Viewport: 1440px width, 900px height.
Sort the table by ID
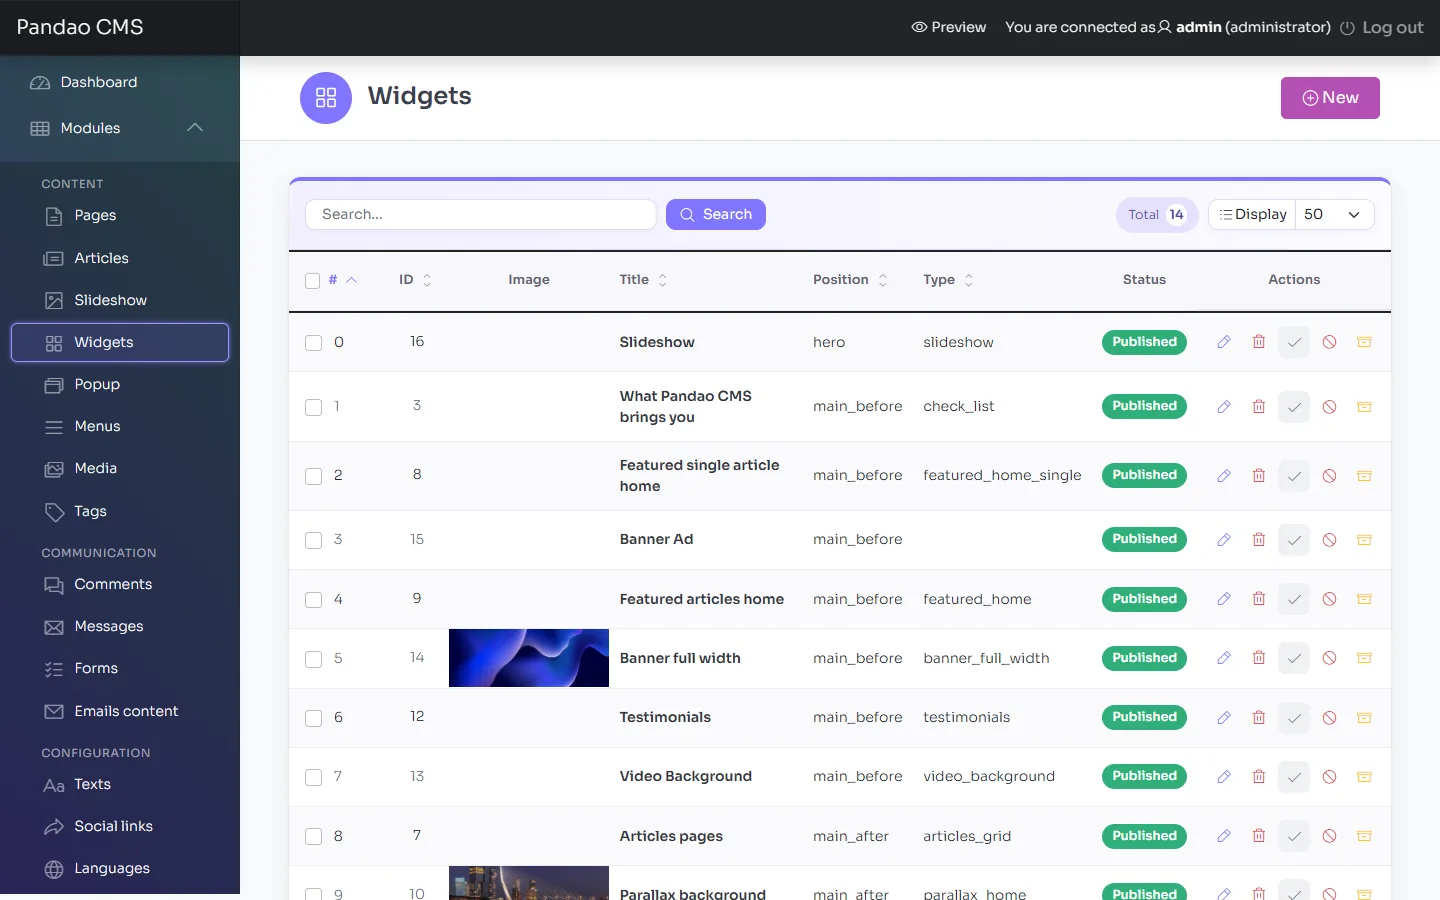(x=415, y=280)
